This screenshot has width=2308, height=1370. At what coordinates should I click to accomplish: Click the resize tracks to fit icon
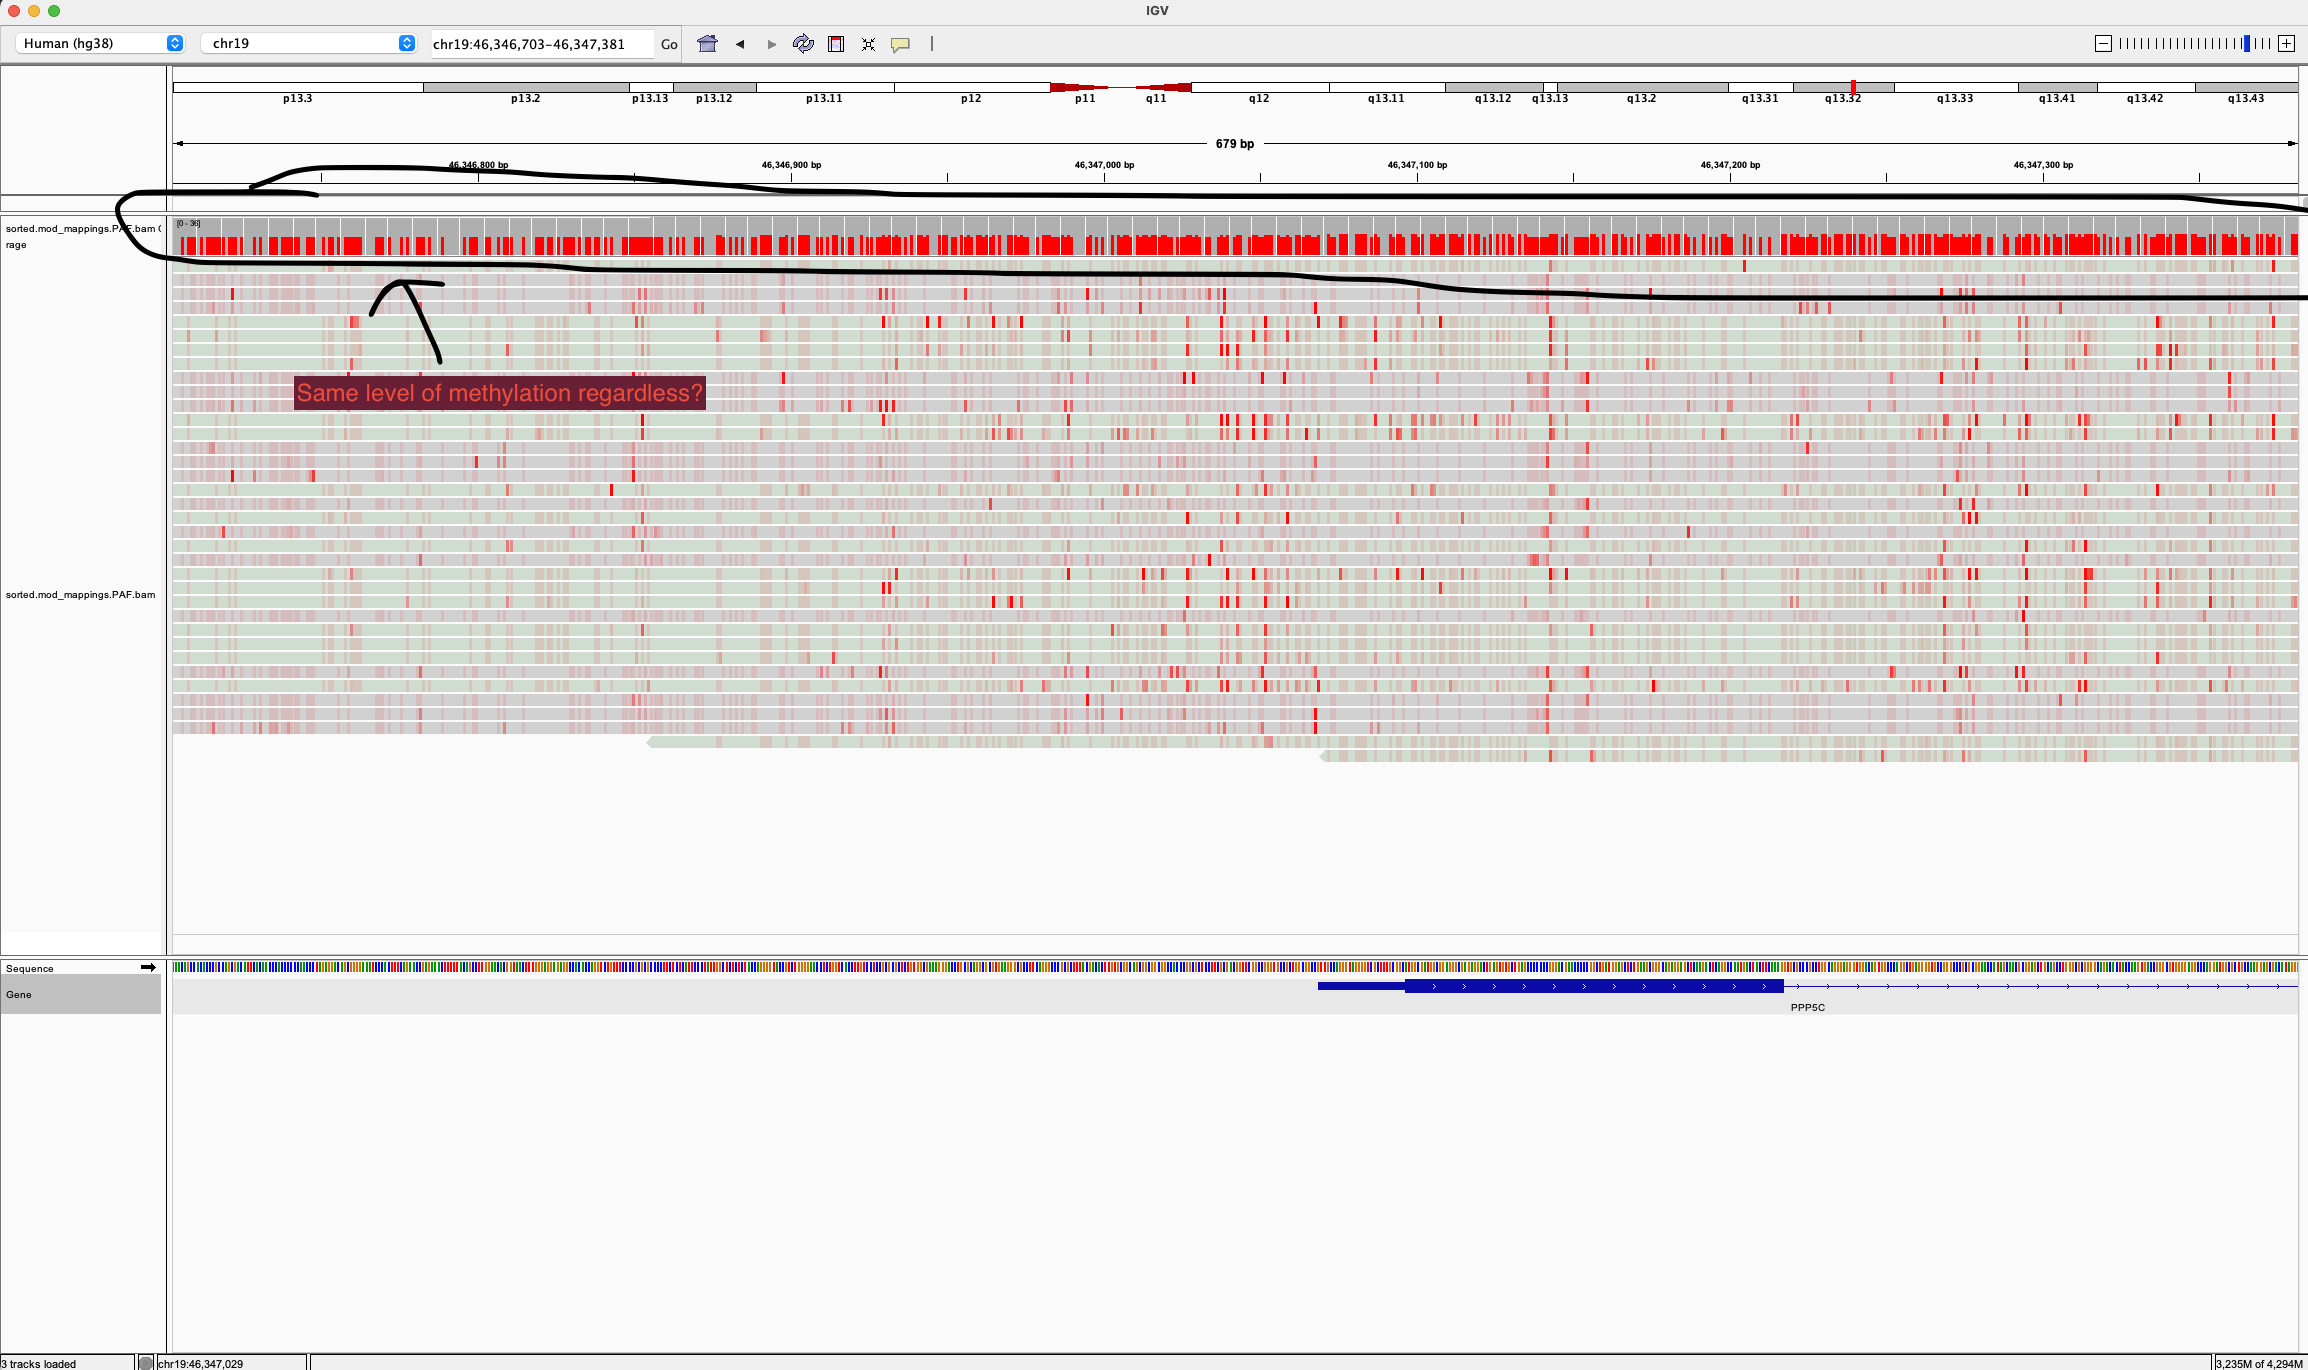(x=868, y=43)
